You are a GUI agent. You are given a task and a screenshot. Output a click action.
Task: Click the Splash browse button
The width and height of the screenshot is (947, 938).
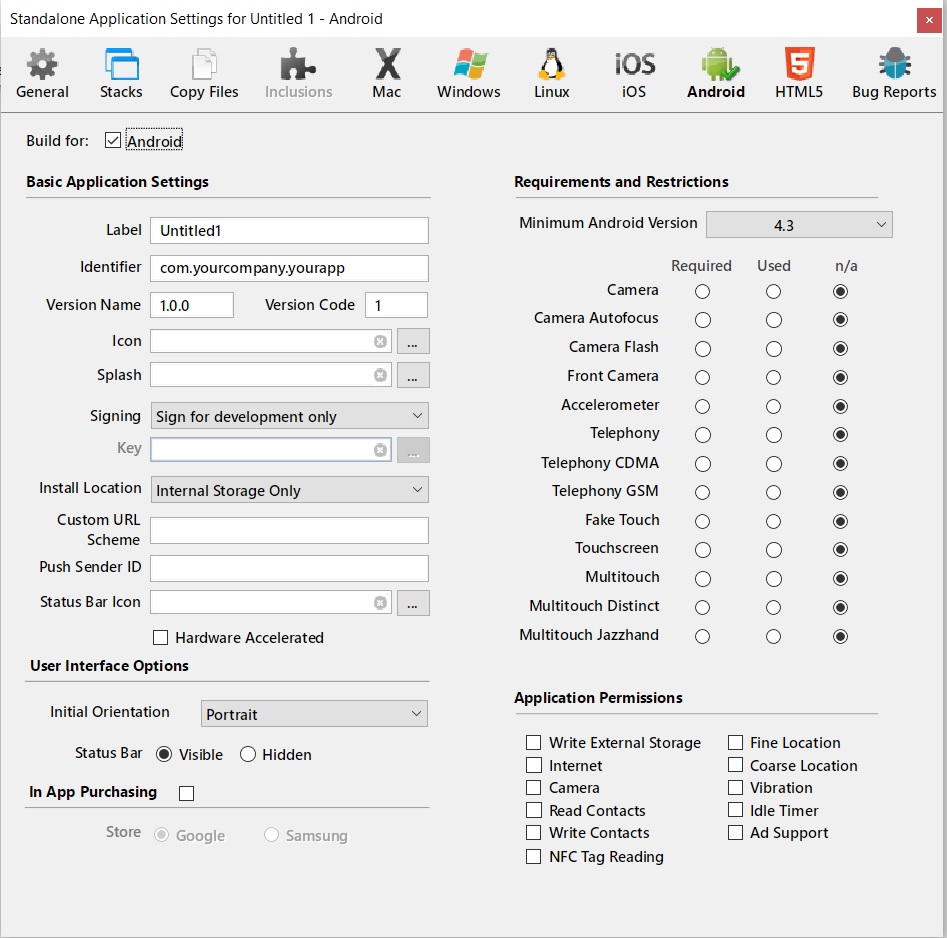tap(413, 376)
